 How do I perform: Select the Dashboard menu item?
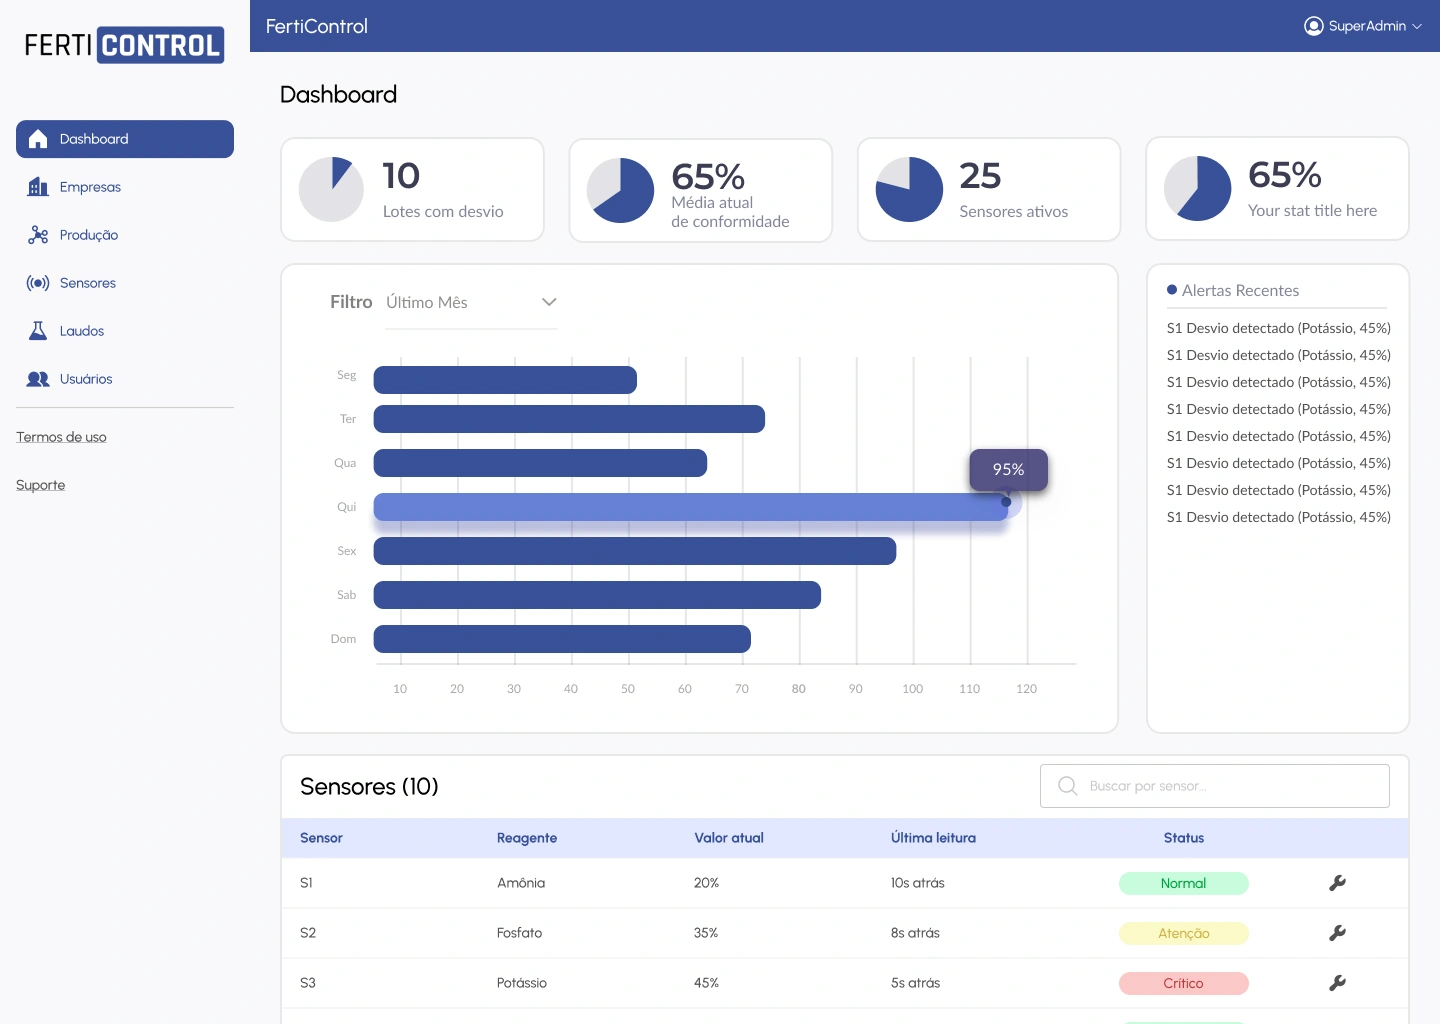125,139
